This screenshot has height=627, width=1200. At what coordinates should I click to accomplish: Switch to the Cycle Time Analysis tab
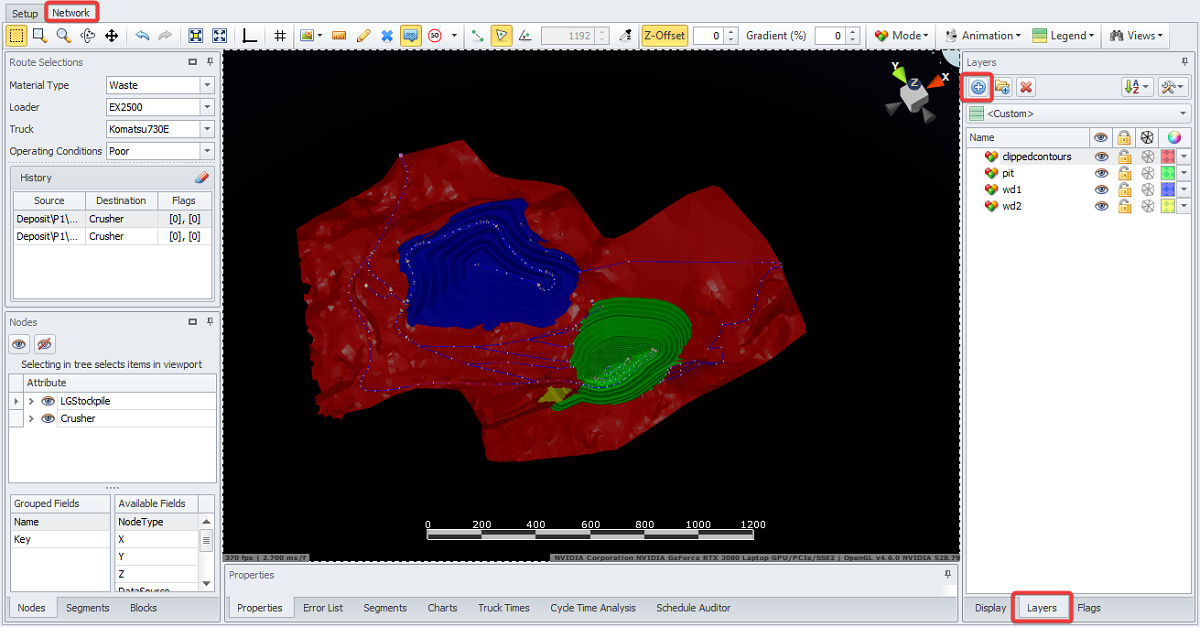[x=592, y=607]
